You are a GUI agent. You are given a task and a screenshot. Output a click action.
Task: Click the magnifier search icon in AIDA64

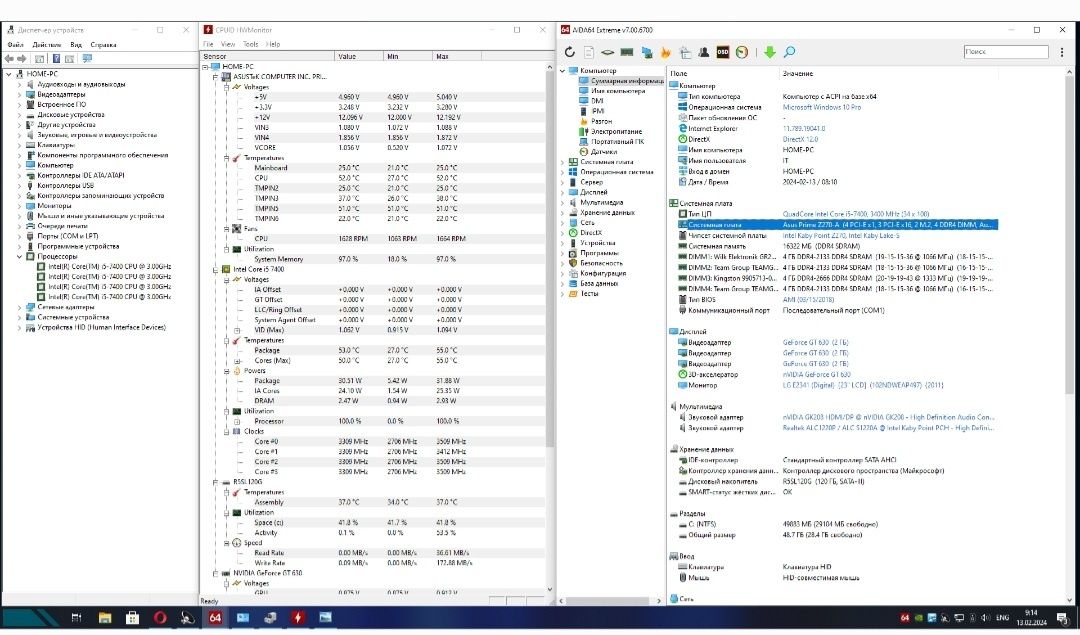tap(789, 52)
